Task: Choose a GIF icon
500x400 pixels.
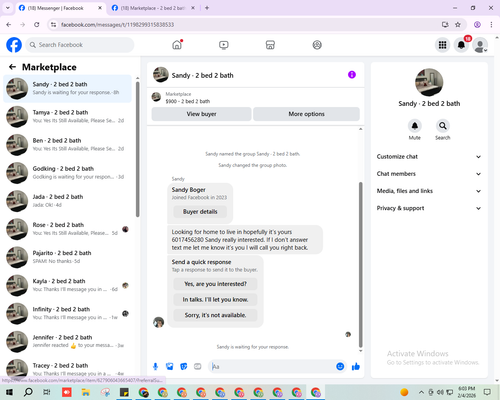Action: pyautogui.click(x=198, y=367)
